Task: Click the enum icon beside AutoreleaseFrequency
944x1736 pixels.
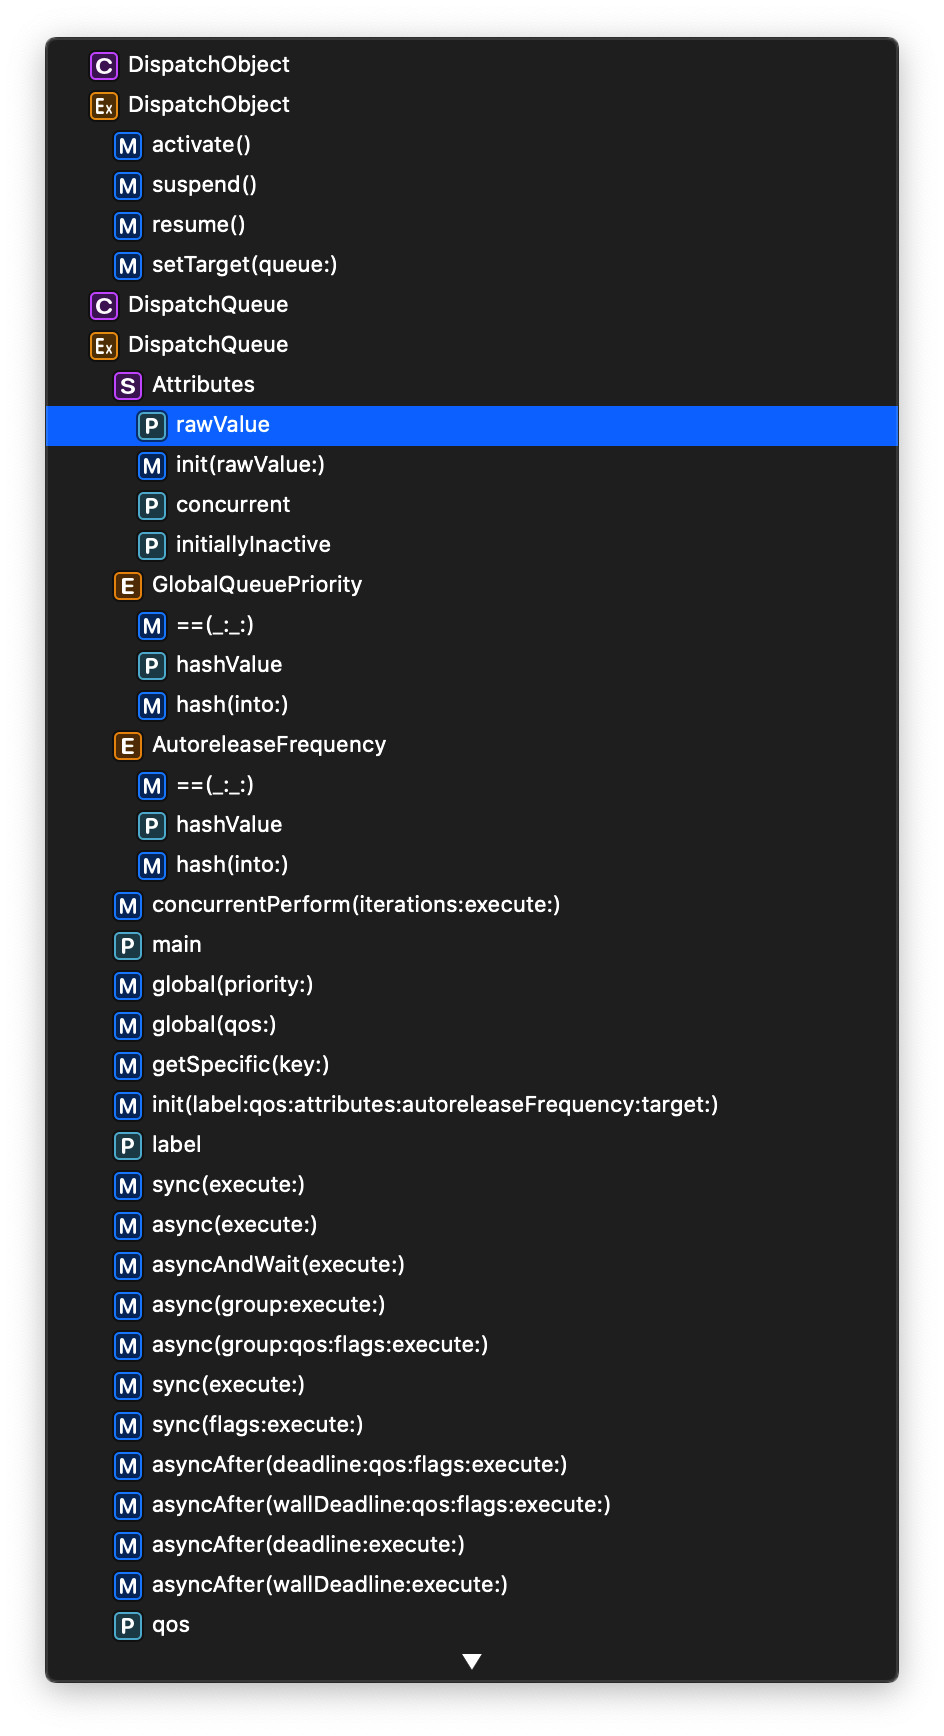Action: click(x=128, y=746)
